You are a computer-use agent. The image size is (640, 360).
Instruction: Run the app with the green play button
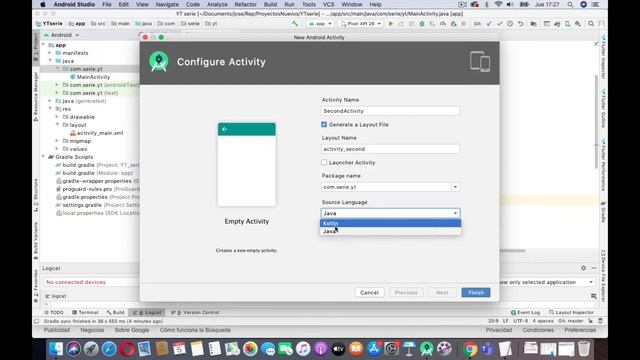click(x=391, y=24)
